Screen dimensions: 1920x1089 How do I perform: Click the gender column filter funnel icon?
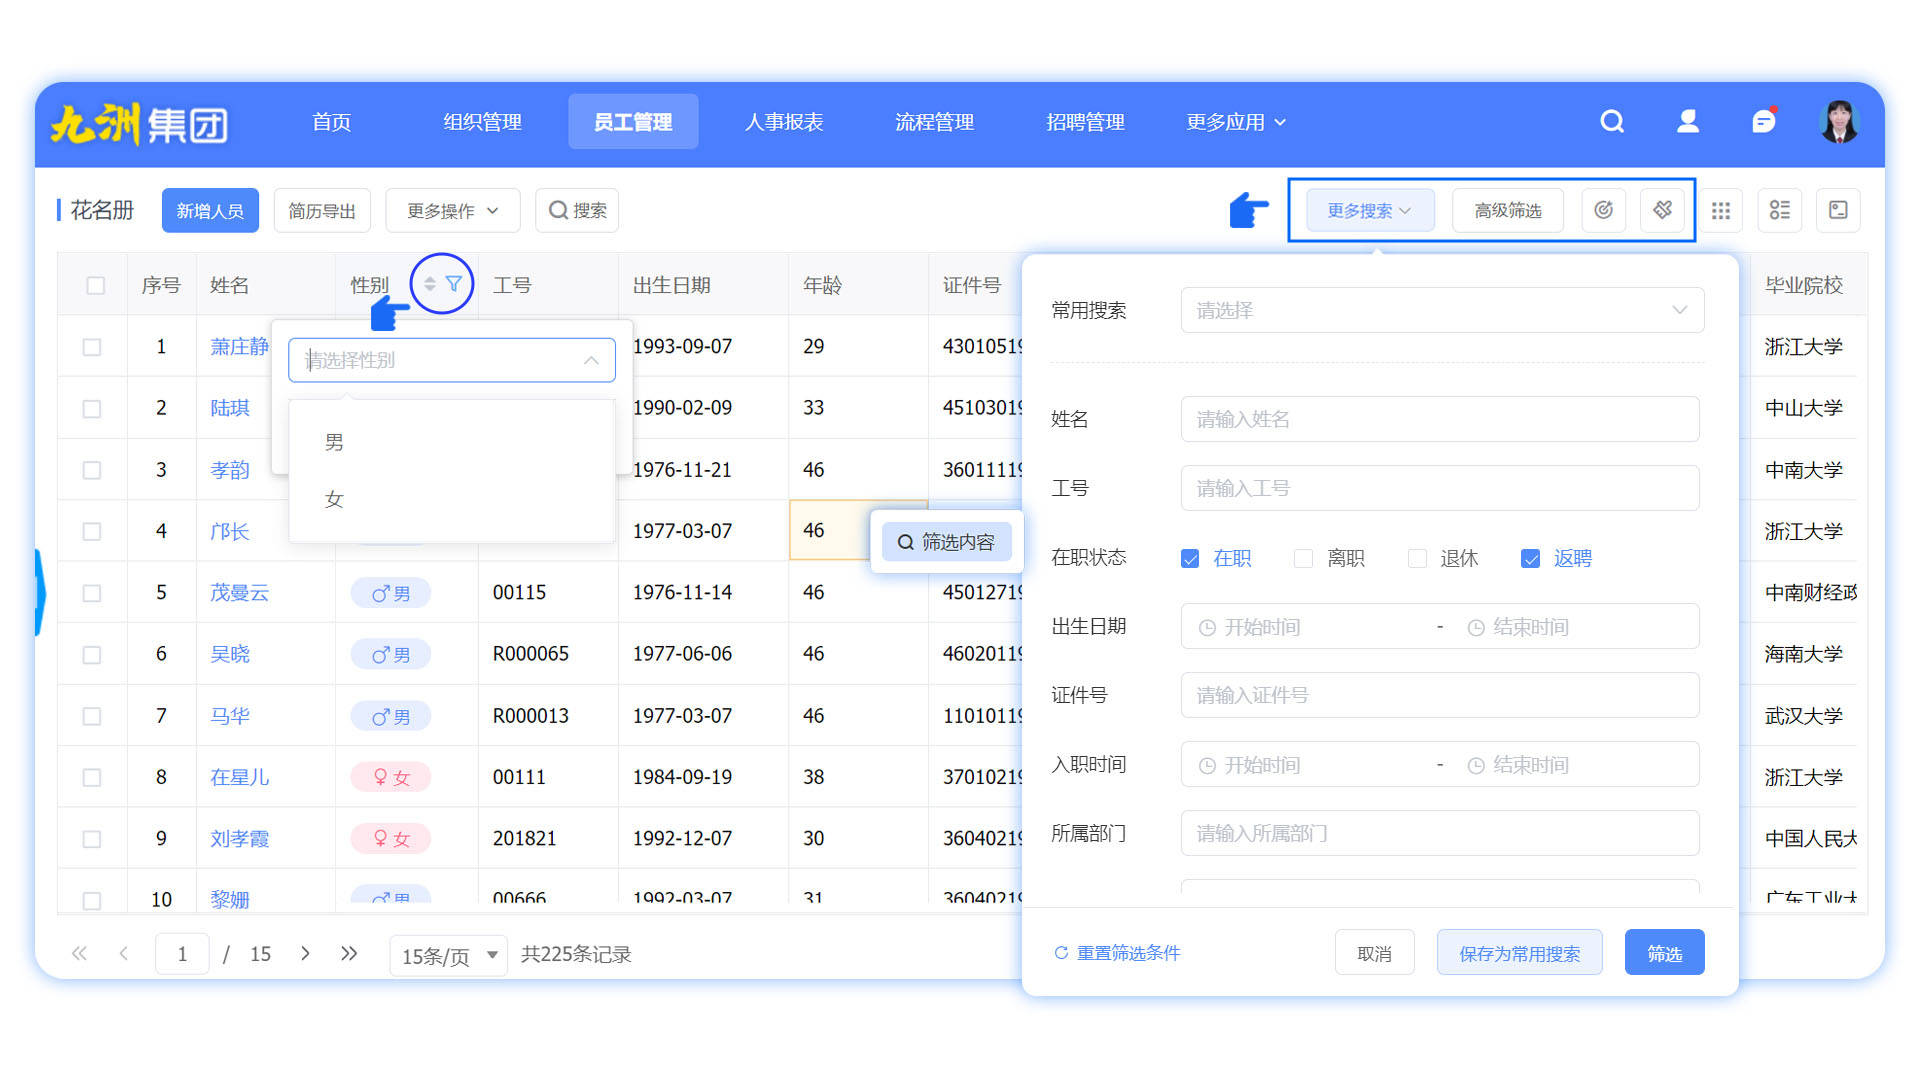tap(453, 284)
